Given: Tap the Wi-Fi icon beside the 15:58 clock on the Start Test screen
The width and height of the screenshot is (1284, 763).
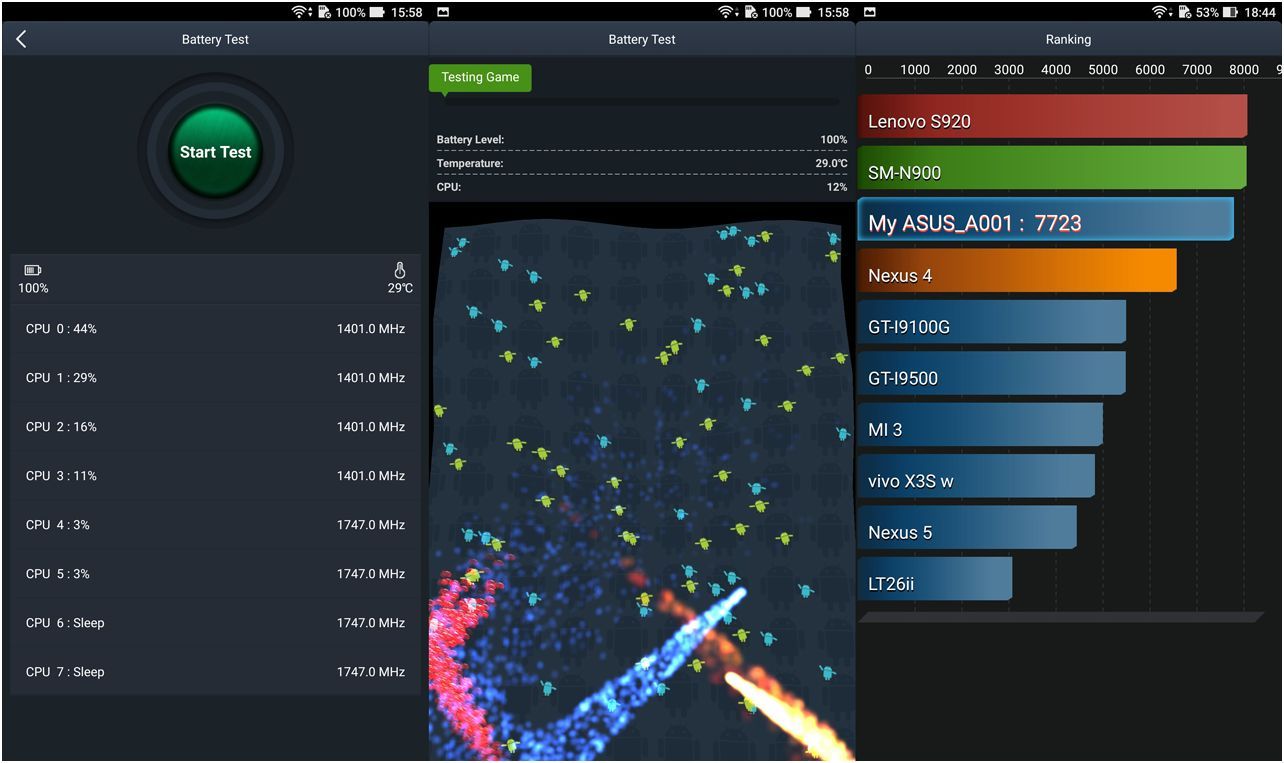Looking at the screenshot, I should 299,12.
